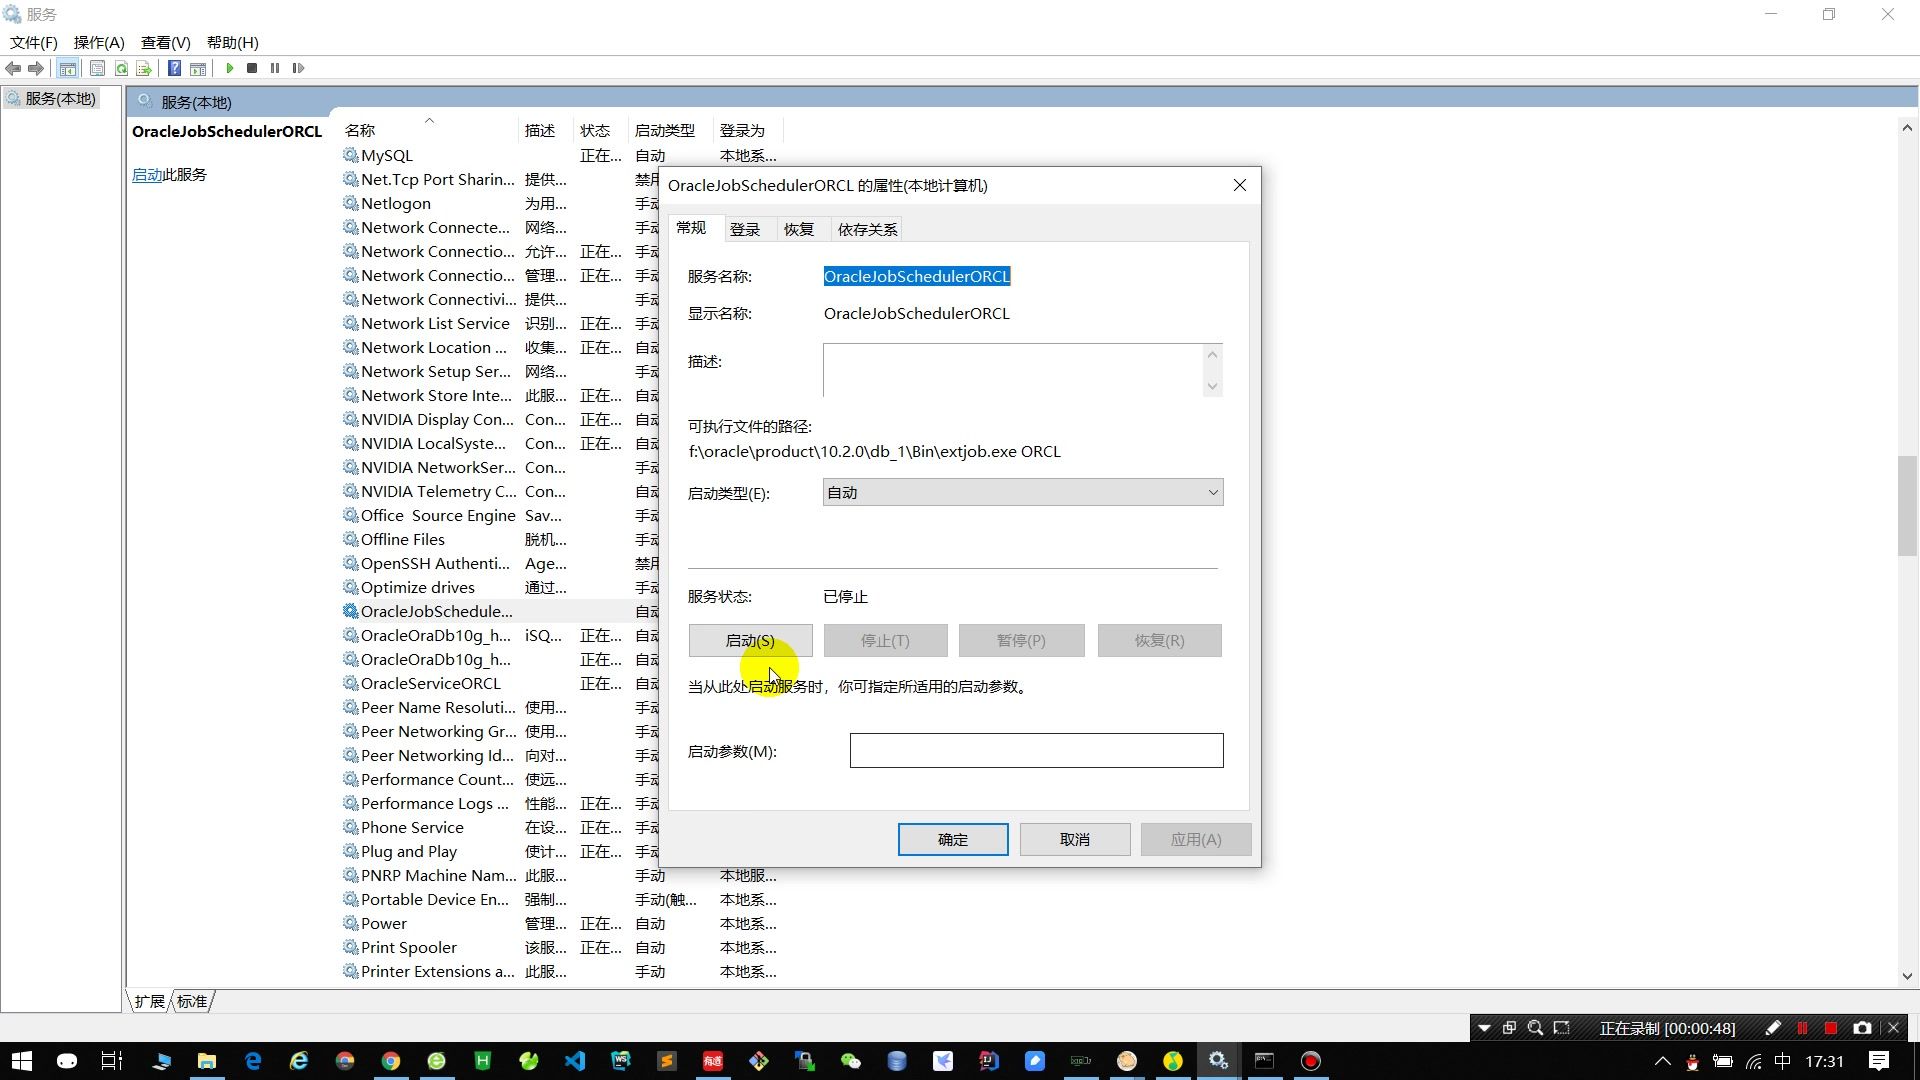Click the Export List toolbar icon
Image resolution: width=1920 pixels, height=1080 pixels.
tap(144, 68)
